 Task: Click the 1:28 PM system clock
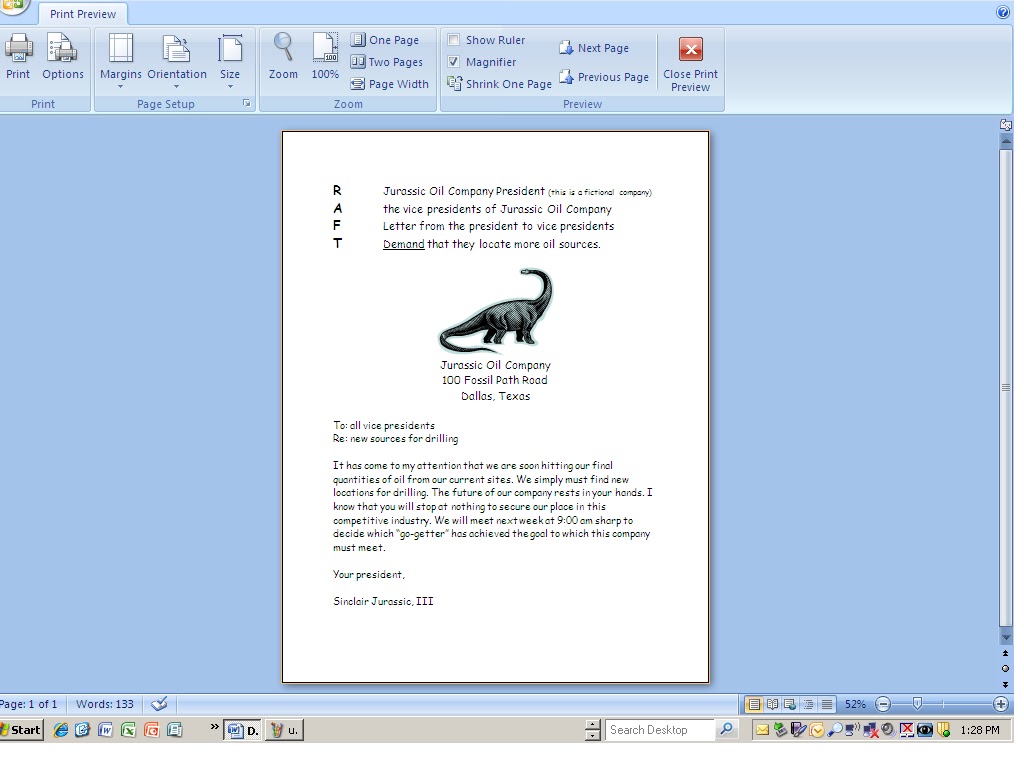click(x=980, y=730)
